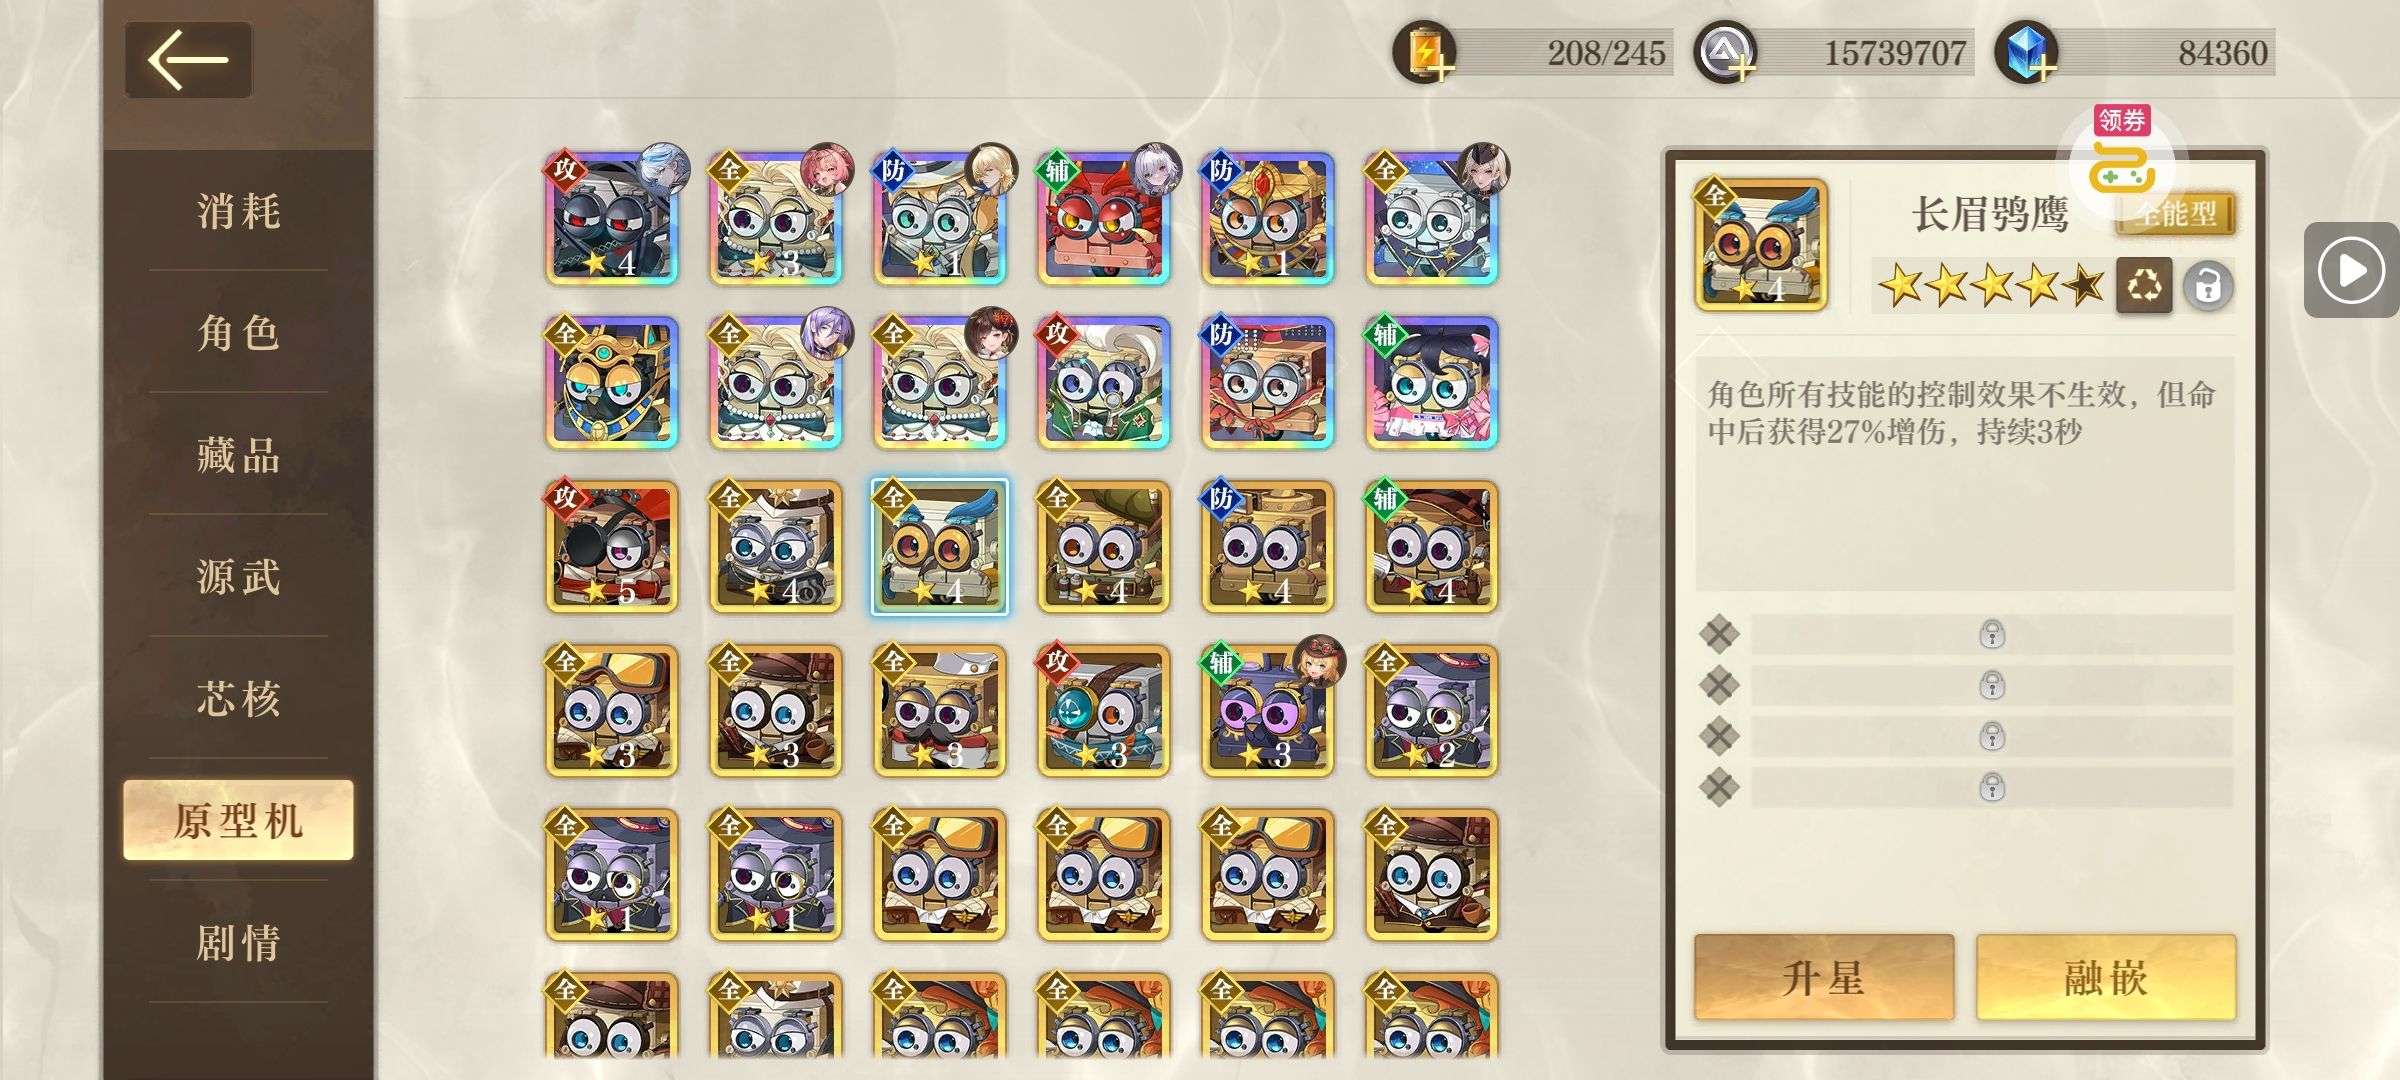Go back using the arrow button
2400x1080 pixels.
coord(188,59)
